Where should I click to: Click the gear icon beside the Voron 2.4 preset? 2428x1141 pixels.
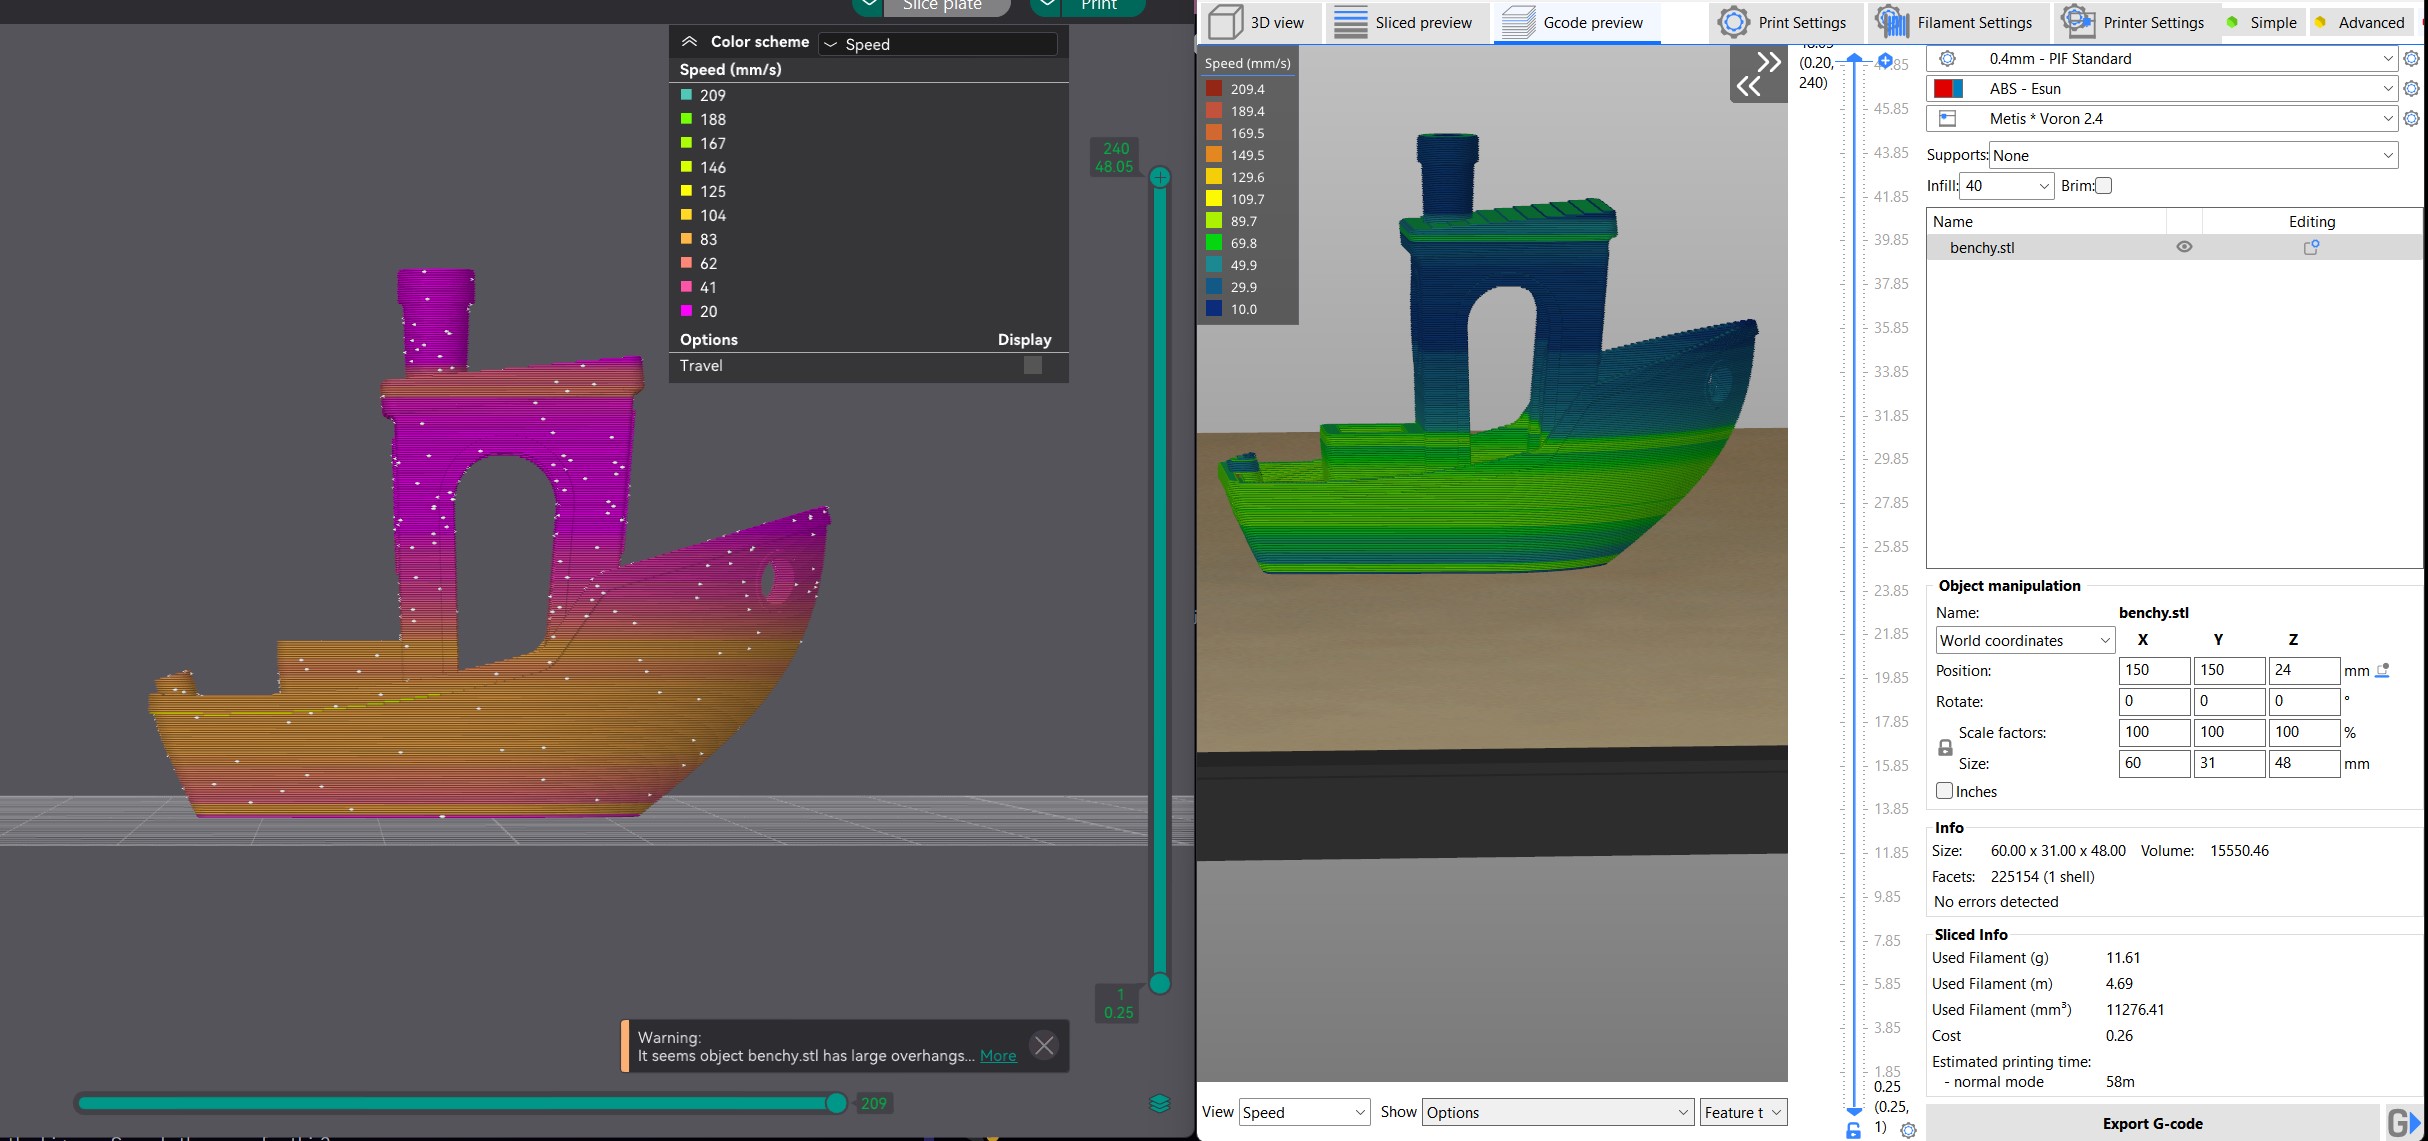(x=2411, y=119)
